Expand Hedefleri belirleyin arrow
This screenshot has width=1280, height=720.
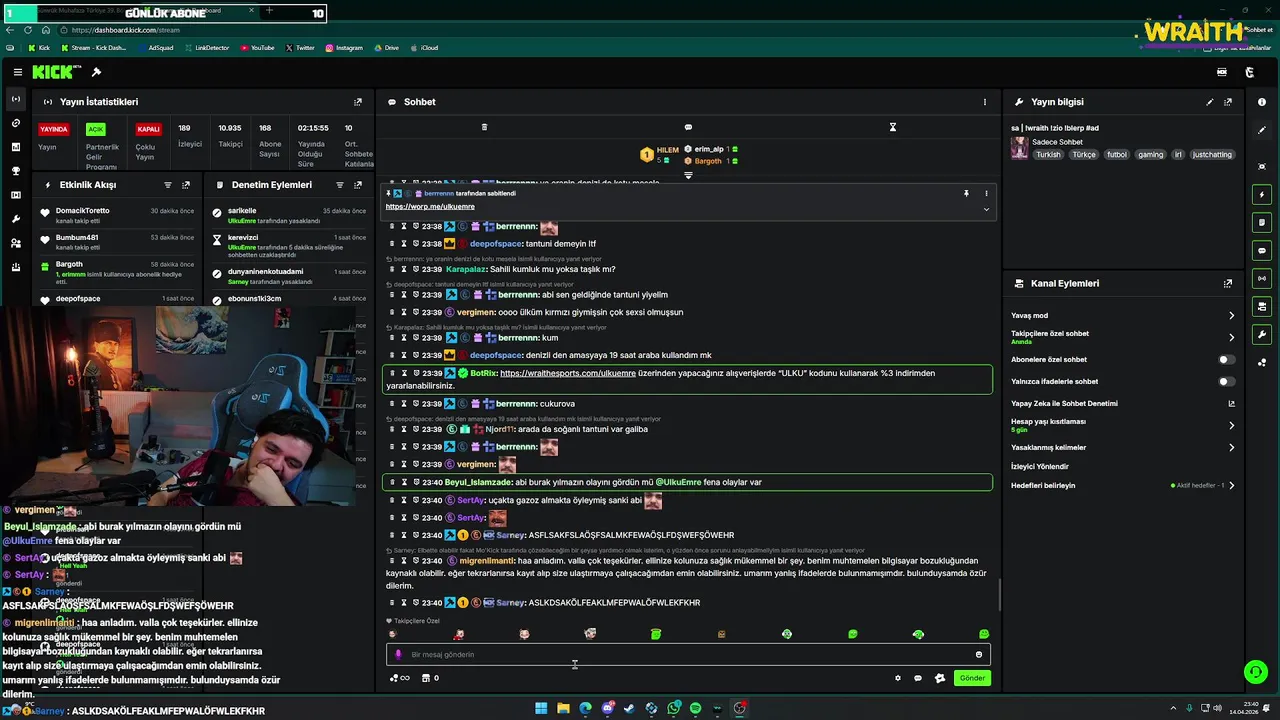point(1231,485)
